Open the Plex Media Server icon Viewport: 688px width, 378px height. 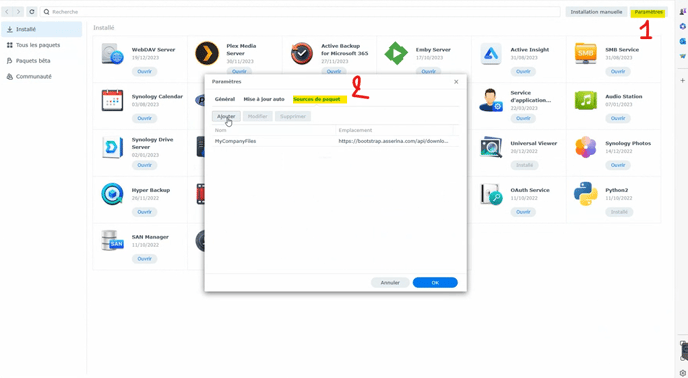[207, 53]
